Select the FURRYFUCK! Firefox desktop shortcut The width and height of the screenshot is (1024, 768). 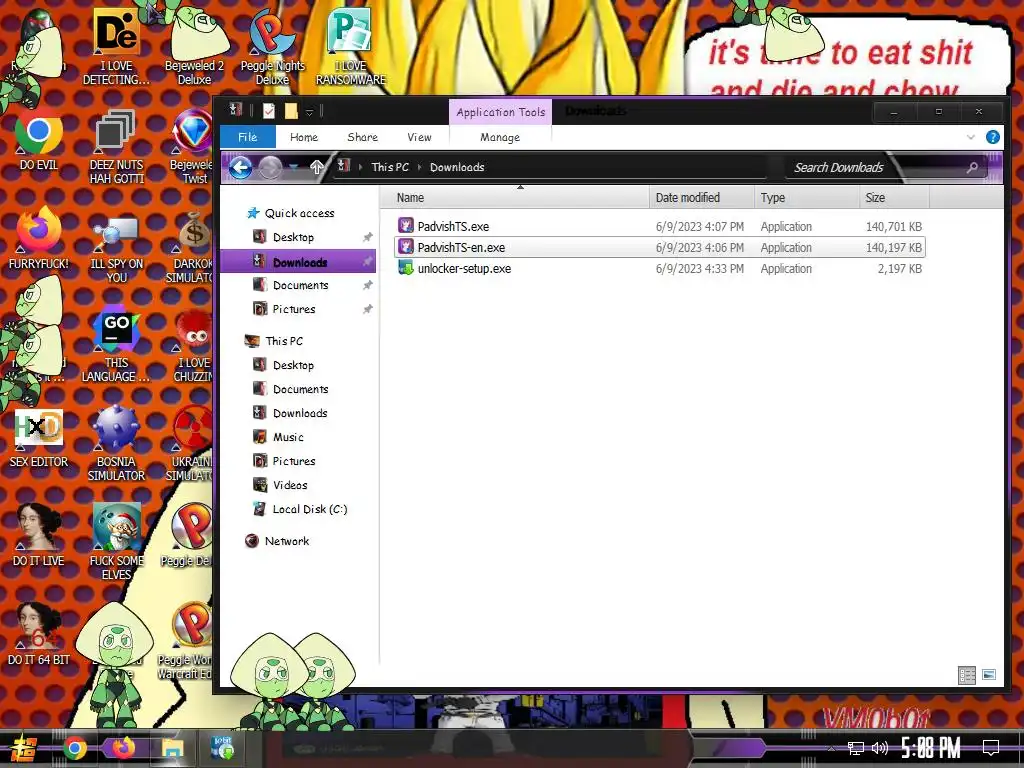pos(39,238)
